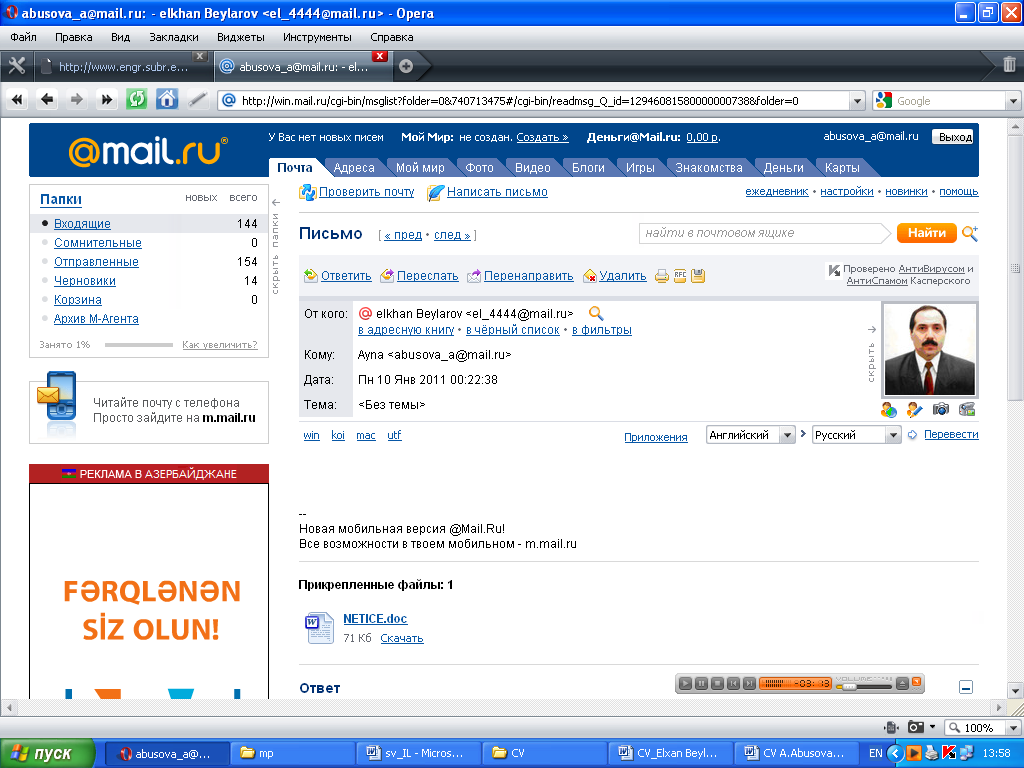Screen dimensions: 1024x768
Task: Switch to the Мой мир tab
Action: (x=420, y=168)
